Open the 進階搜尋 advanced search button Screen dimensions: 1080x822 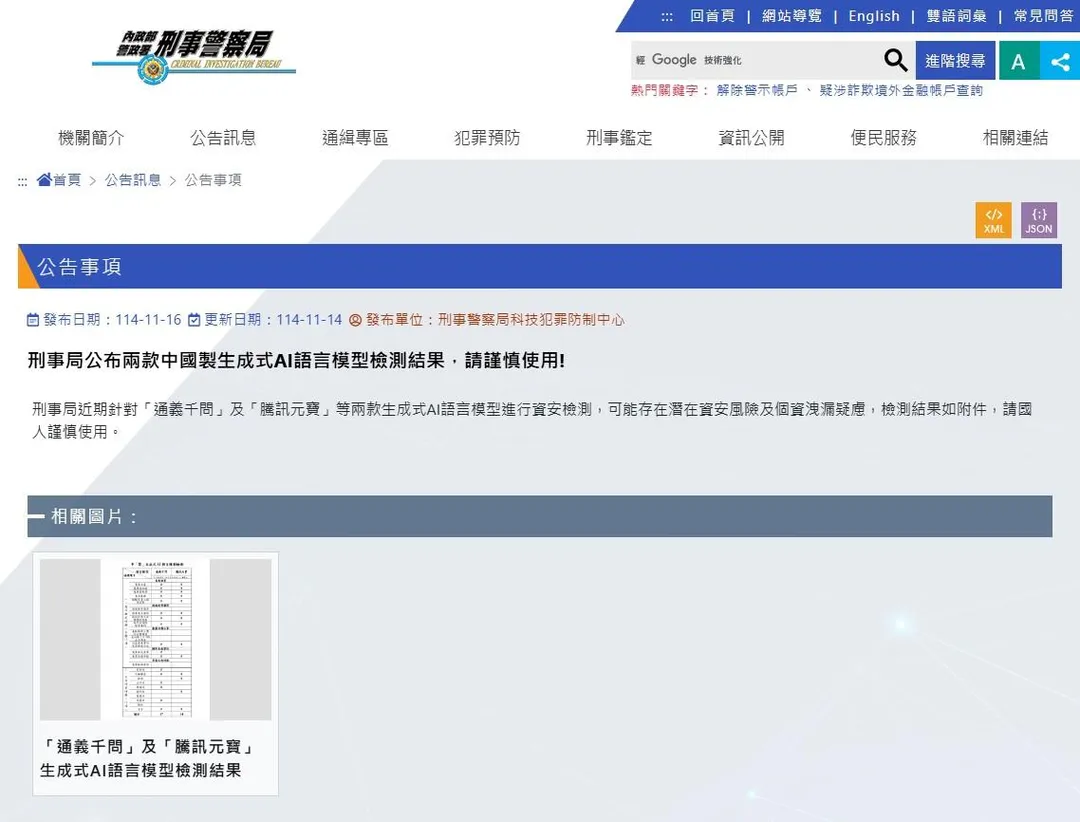[955, 61]
